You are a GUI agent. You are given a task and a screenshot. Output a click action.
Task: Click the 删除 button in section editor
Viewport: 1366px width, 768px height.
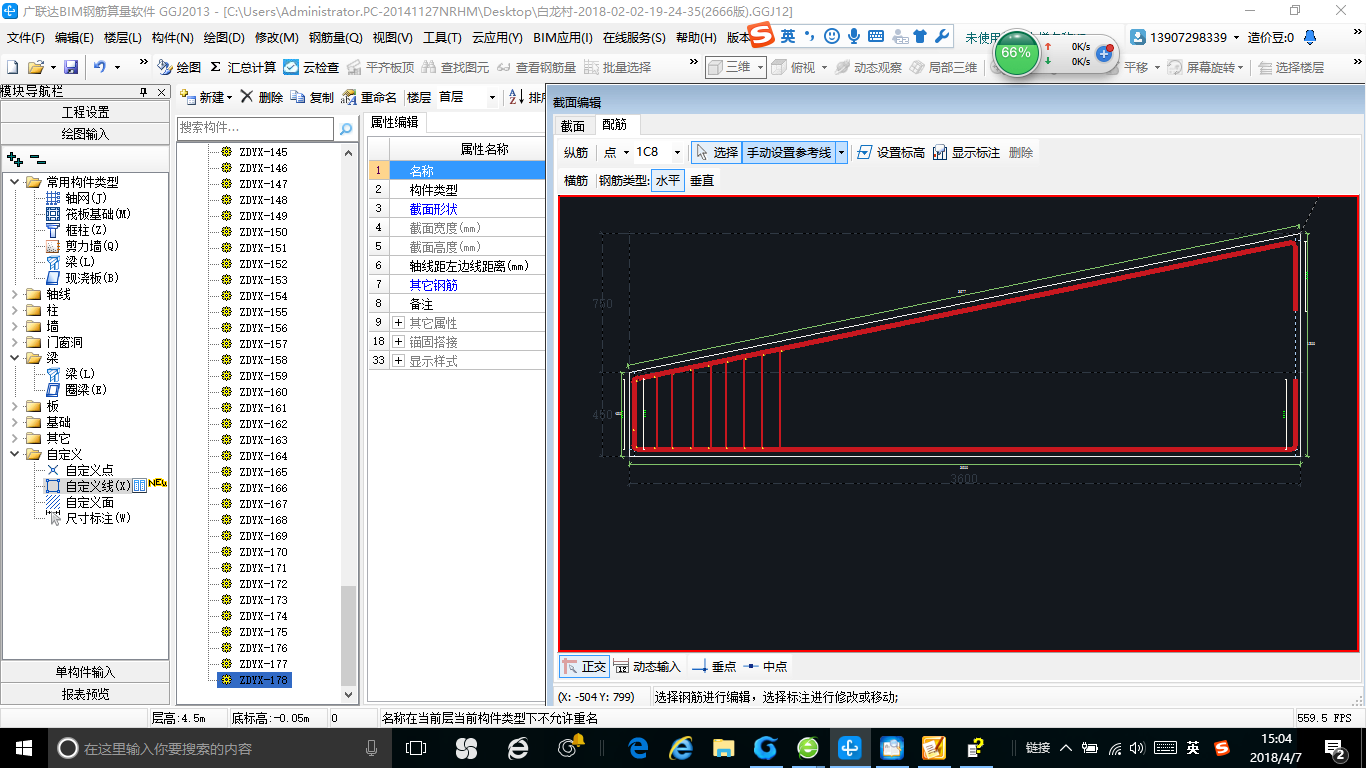tap(1021, 152)
